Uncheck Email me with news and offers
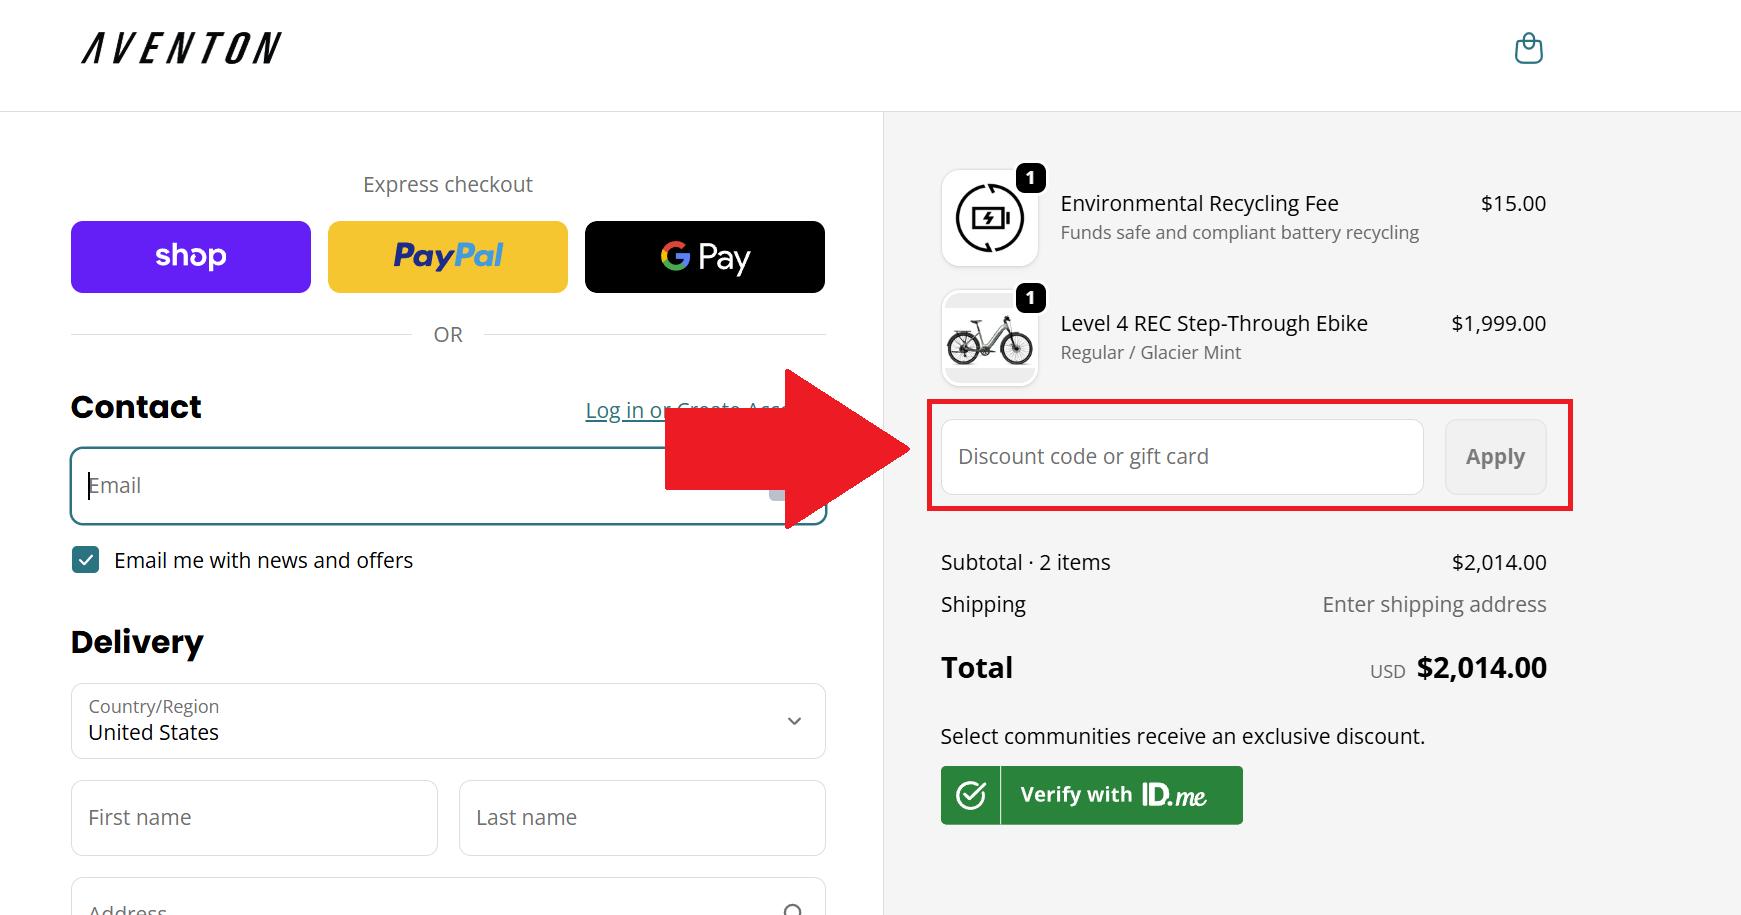The width and height of the screenshot is (1741, 915). (x=86, y=560)
